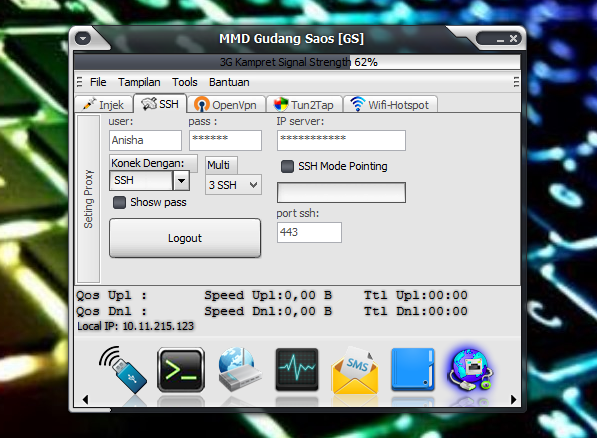Image resolution: width=597 pixels, height=438 pixels.
Task: Click the Logout button
Action: [x=185, y=238]
